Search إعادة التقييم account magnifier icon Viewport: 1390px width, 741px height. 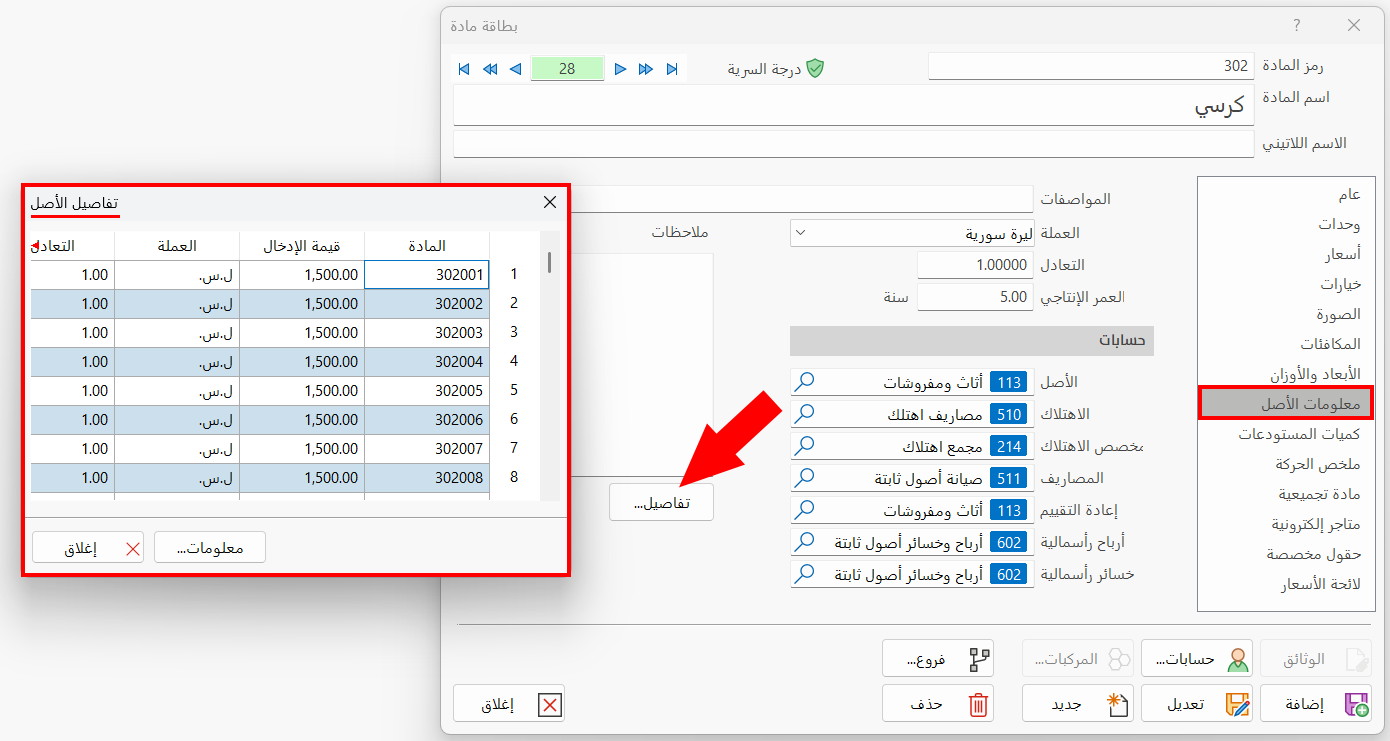[804, 510]
